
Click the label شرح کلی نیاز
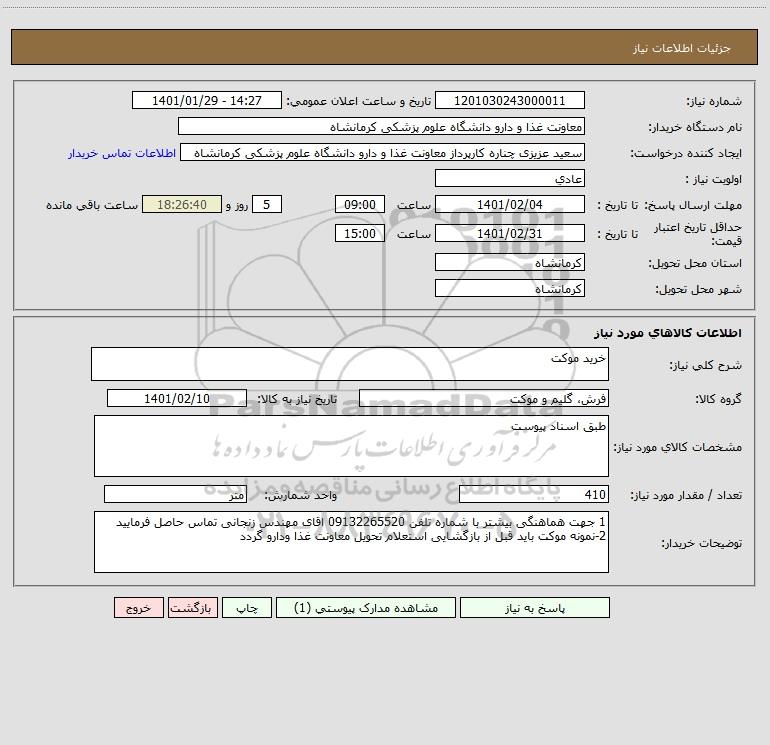point(706,365)
